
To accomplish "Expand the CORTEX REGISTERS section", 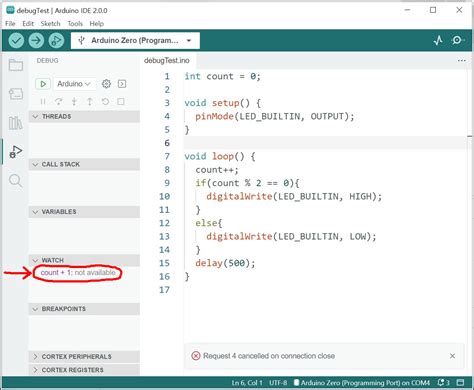I will click(x=84, y=370).
